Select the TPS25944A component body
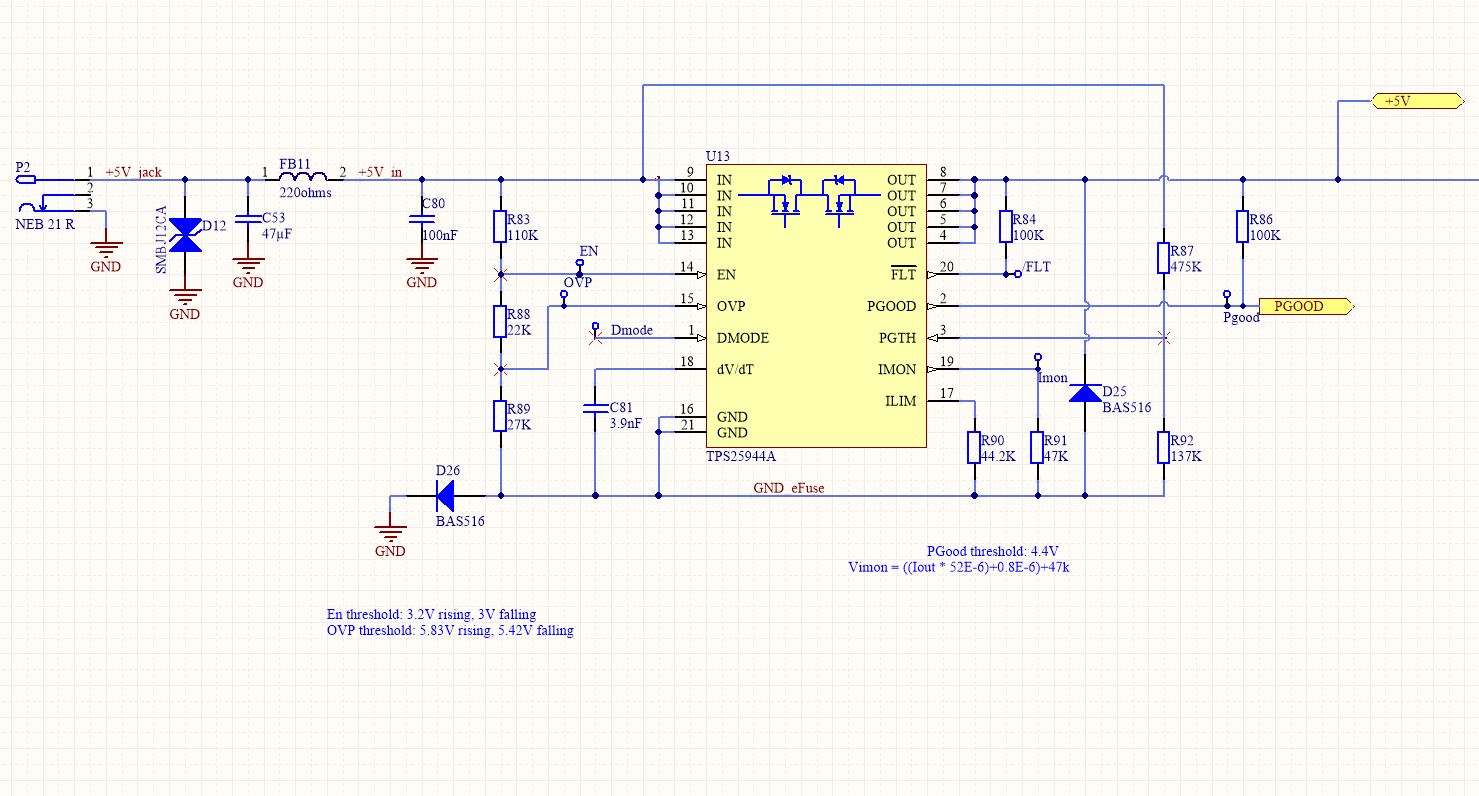The height and width of the screenshot is (796, 1479). (x=817, y=306)
